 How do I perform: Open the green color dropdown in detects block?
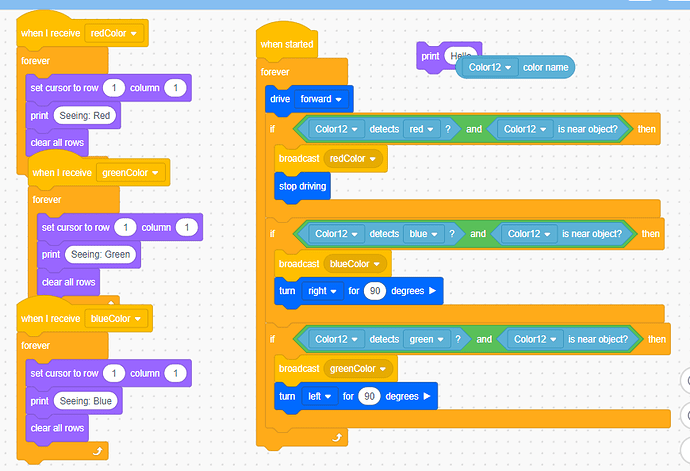(426, 339)
